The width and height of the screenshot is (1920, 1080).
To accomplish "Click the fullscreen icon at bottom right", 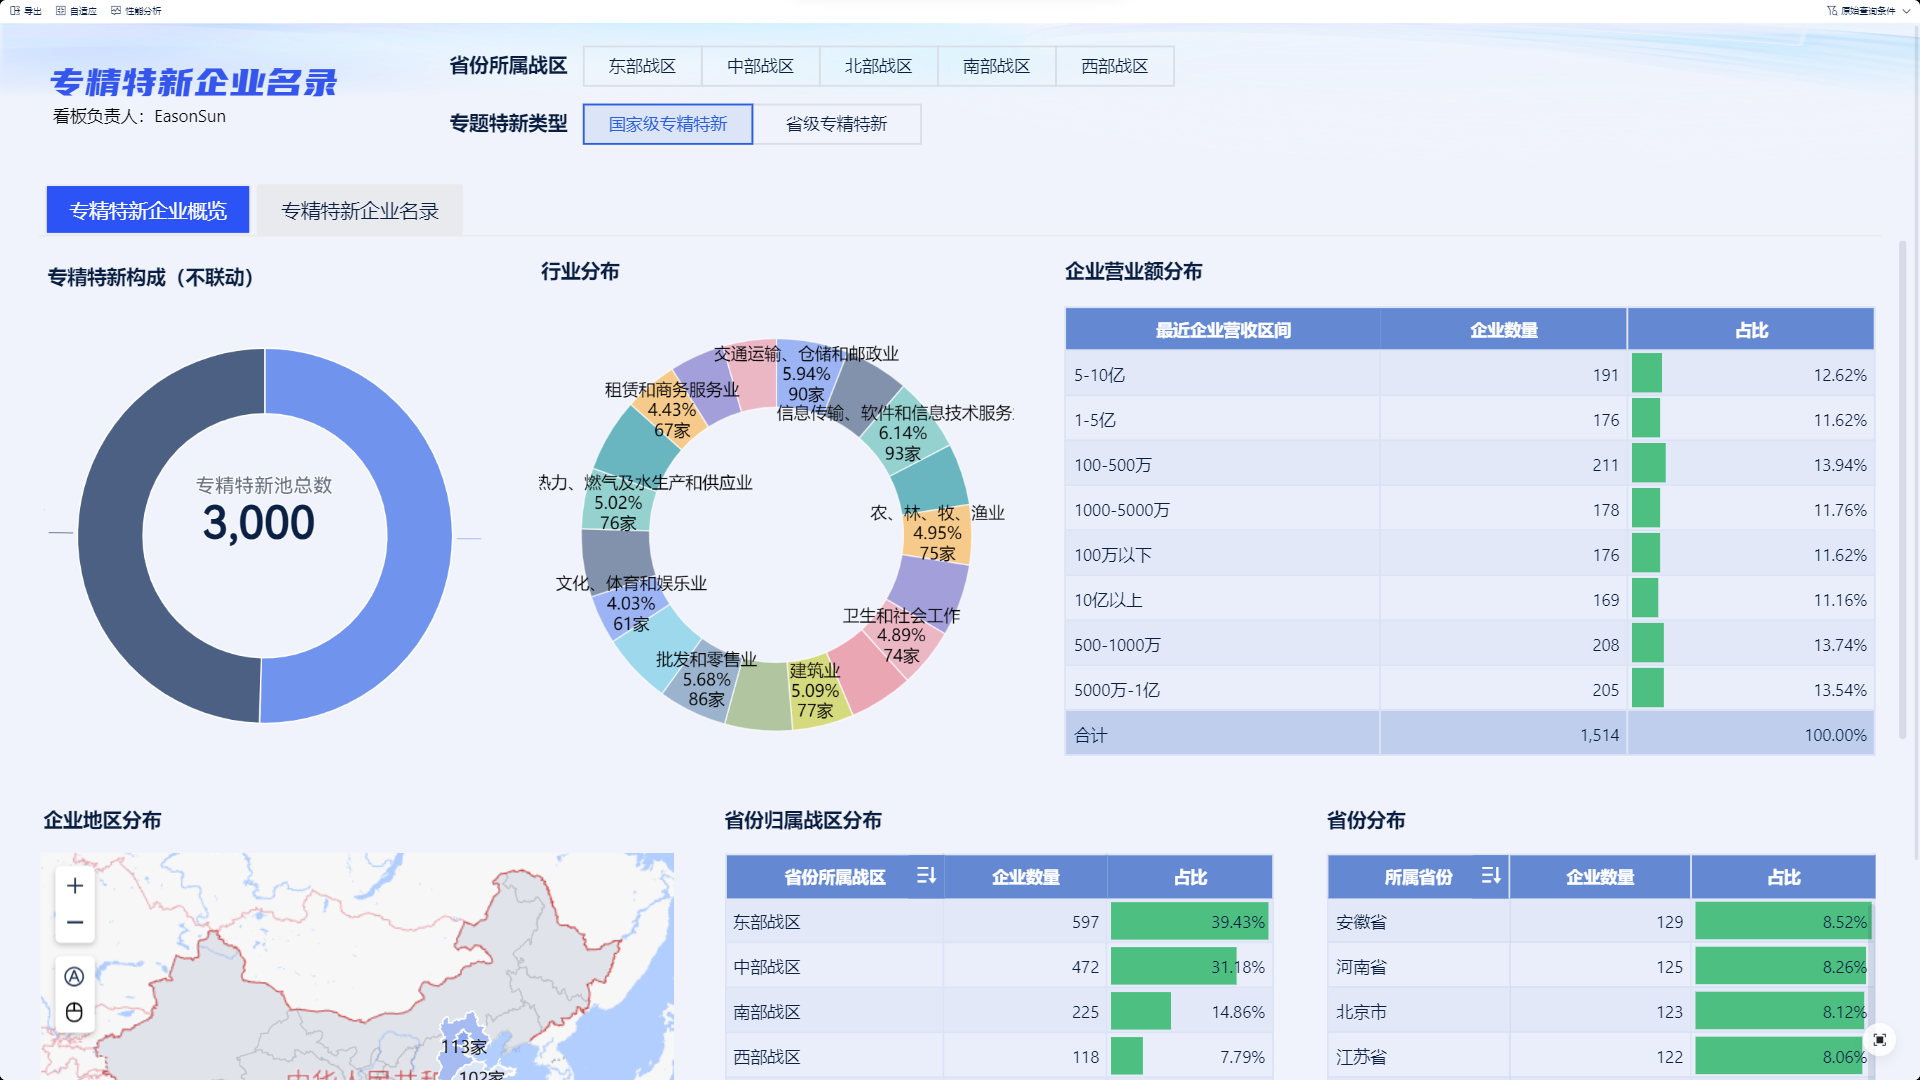I will 1880,1040.
